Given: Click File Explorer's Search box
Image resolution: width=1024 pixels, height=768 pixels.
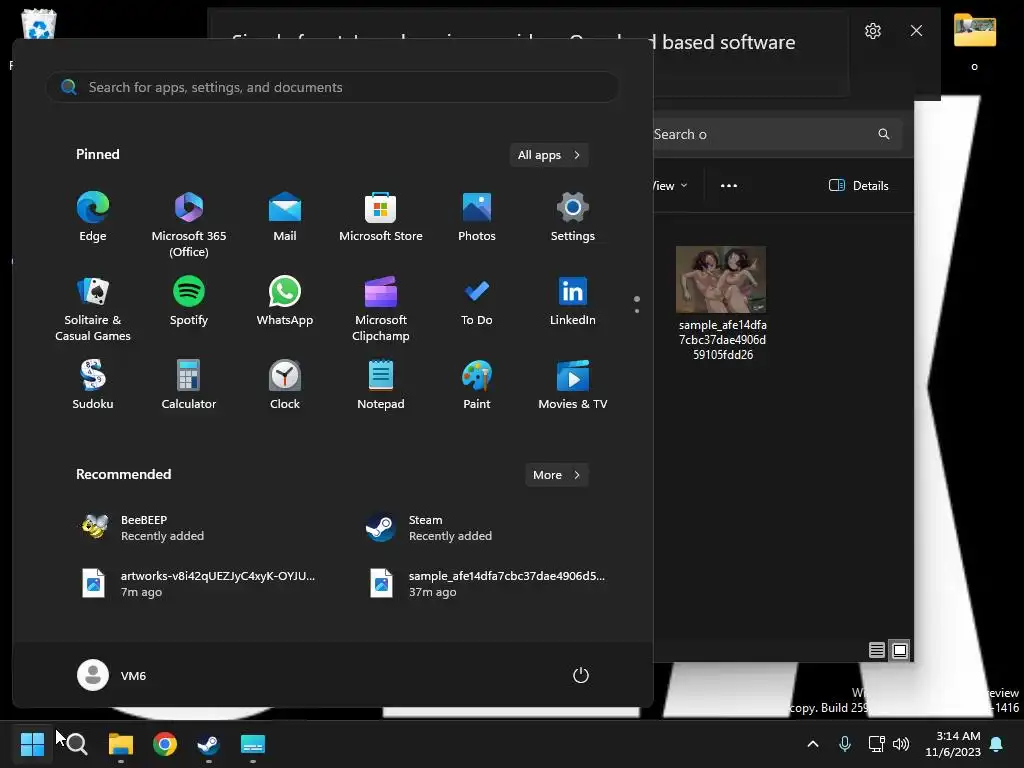Looking at the screenshot, I should pos(777,134).
